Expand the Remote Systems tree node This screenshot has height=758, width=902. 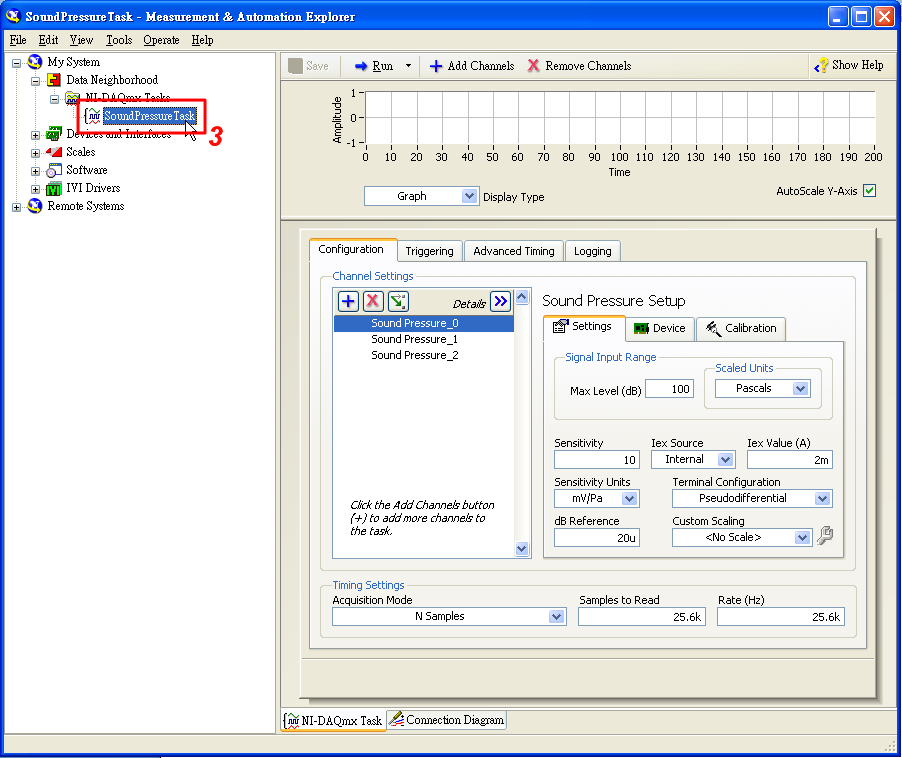[x=17, y=207]
